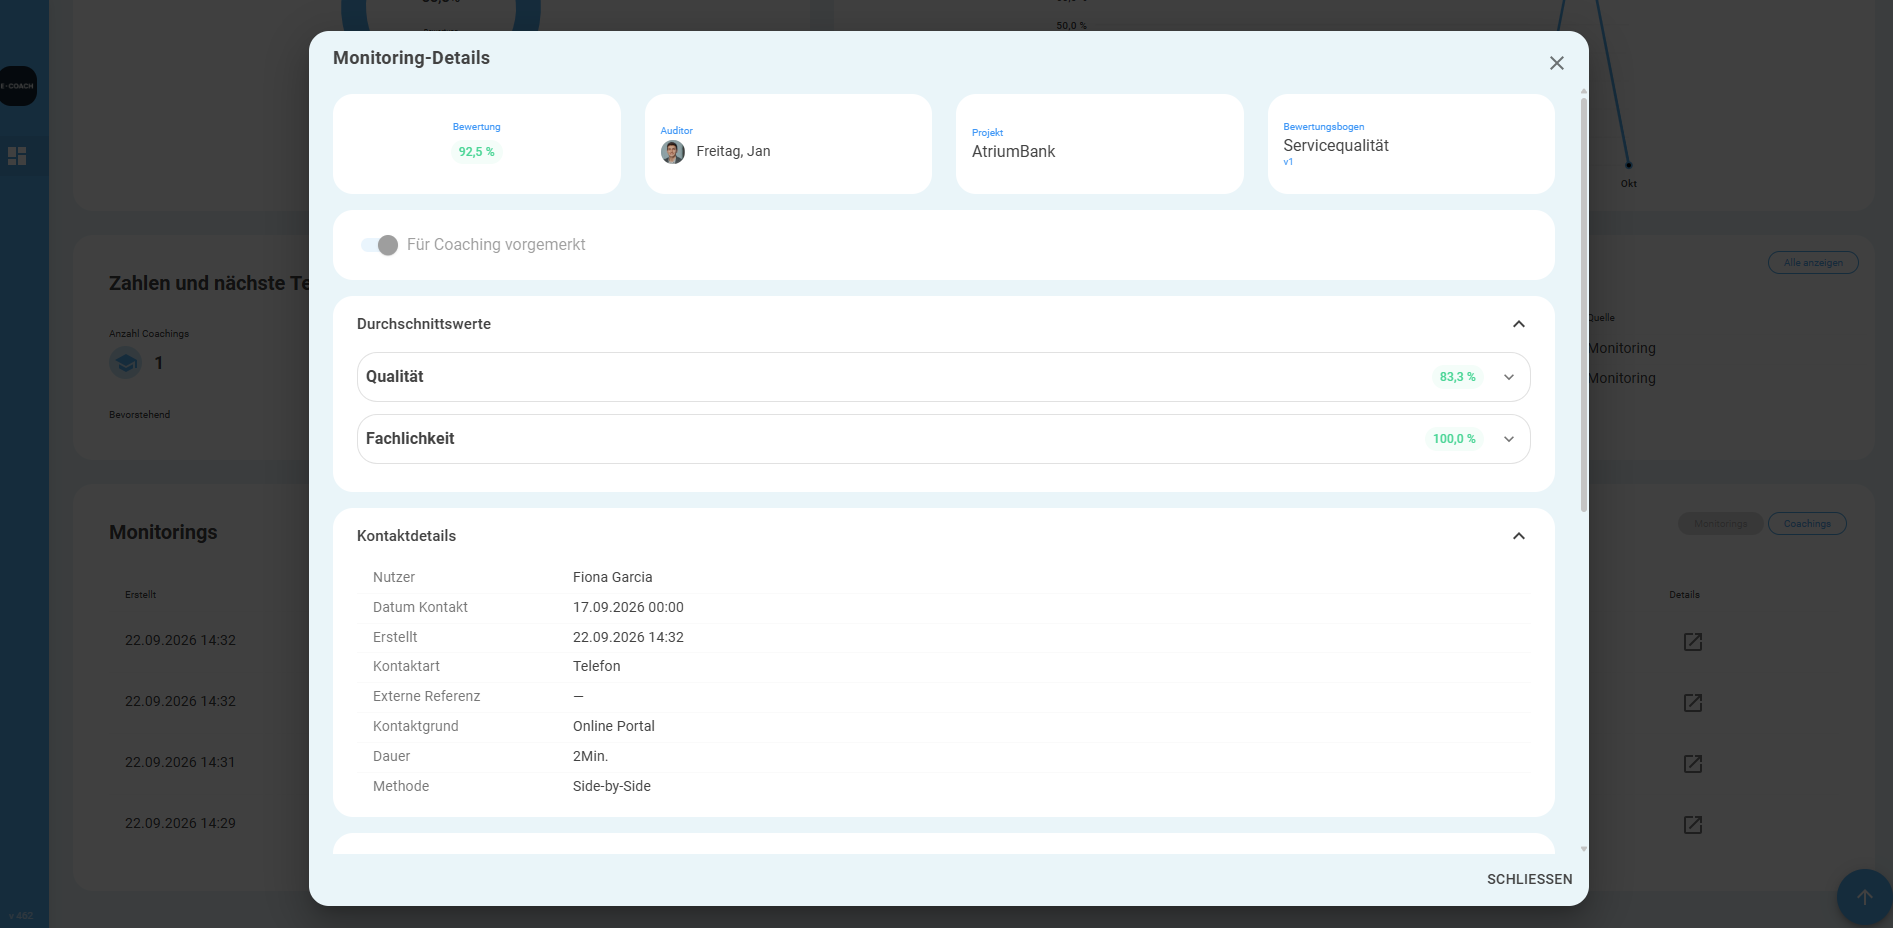Click the 2Min. Dauer value
This screenshot has width=1893, height=928.
(590, 756)
